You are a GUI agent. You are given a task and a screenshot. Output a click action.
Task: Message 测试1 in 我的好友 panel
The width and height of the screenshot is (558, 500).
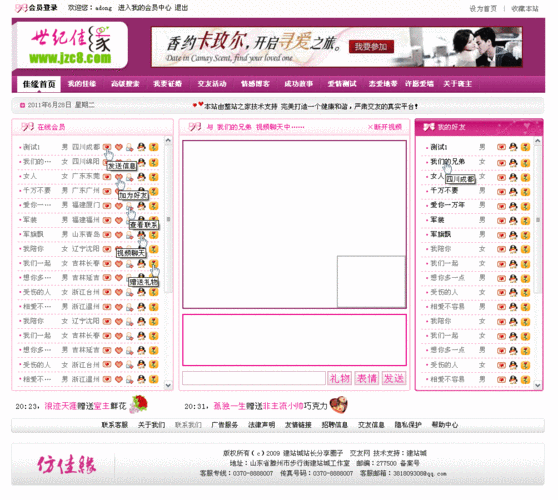(x=501, y=147)
